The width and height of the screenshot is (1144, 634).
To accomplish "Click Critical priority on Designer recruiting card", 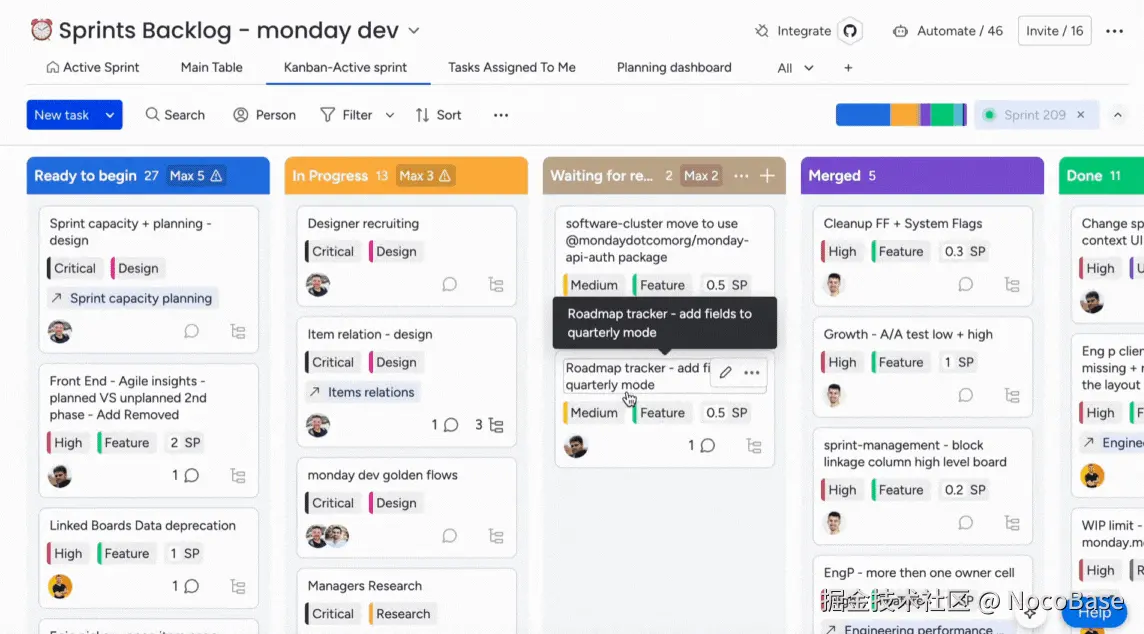I will [x=331, y=252].
